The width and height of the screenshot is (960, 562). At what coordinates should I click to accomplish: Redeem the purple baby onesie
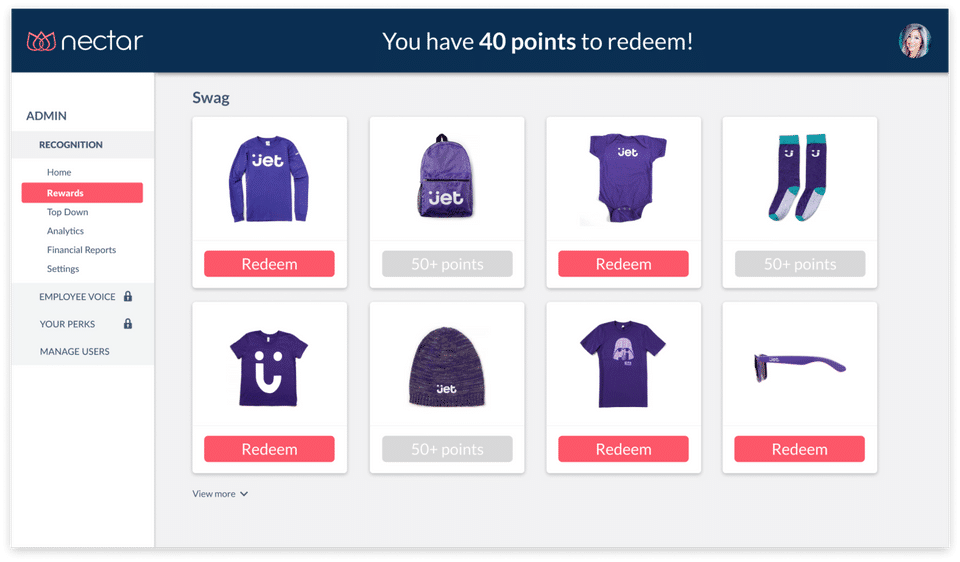pos(623,264)
